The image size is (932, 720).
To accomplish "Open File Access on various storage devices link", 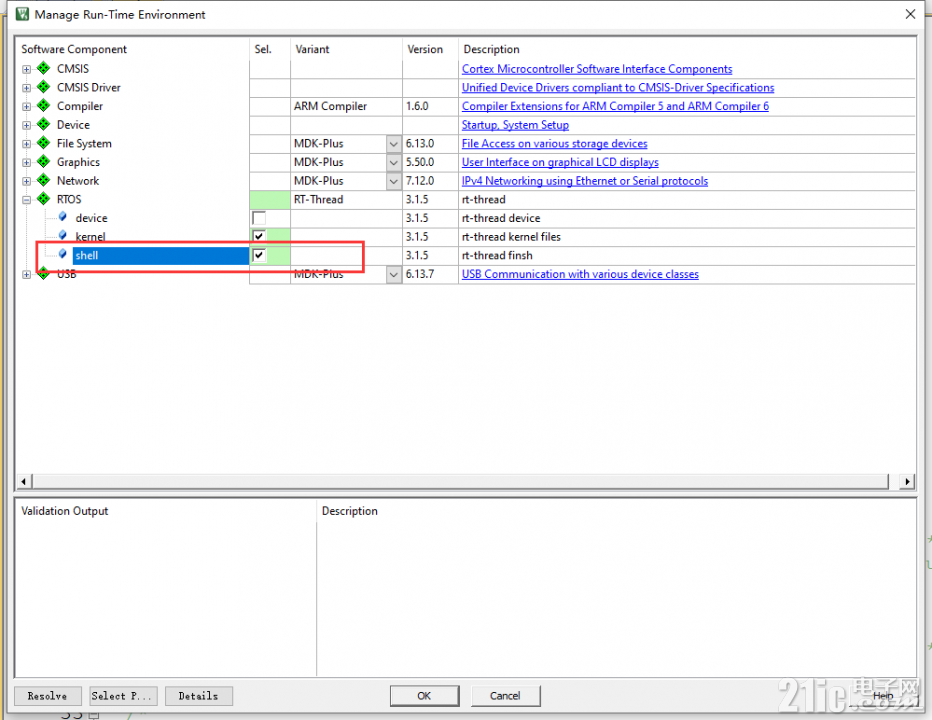I will point(555,143).
